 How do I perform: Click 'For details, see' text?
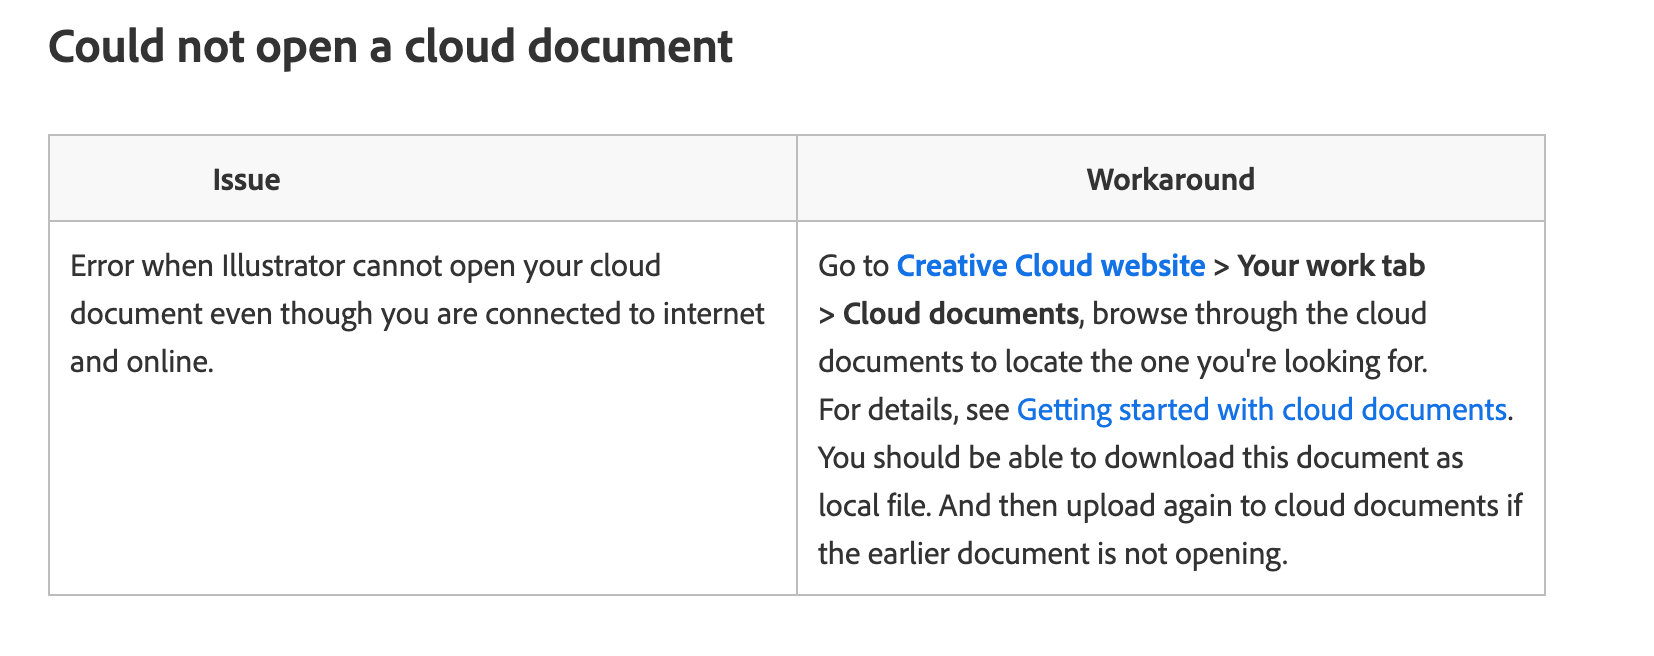pyautogui.click(x=913, y=410)
